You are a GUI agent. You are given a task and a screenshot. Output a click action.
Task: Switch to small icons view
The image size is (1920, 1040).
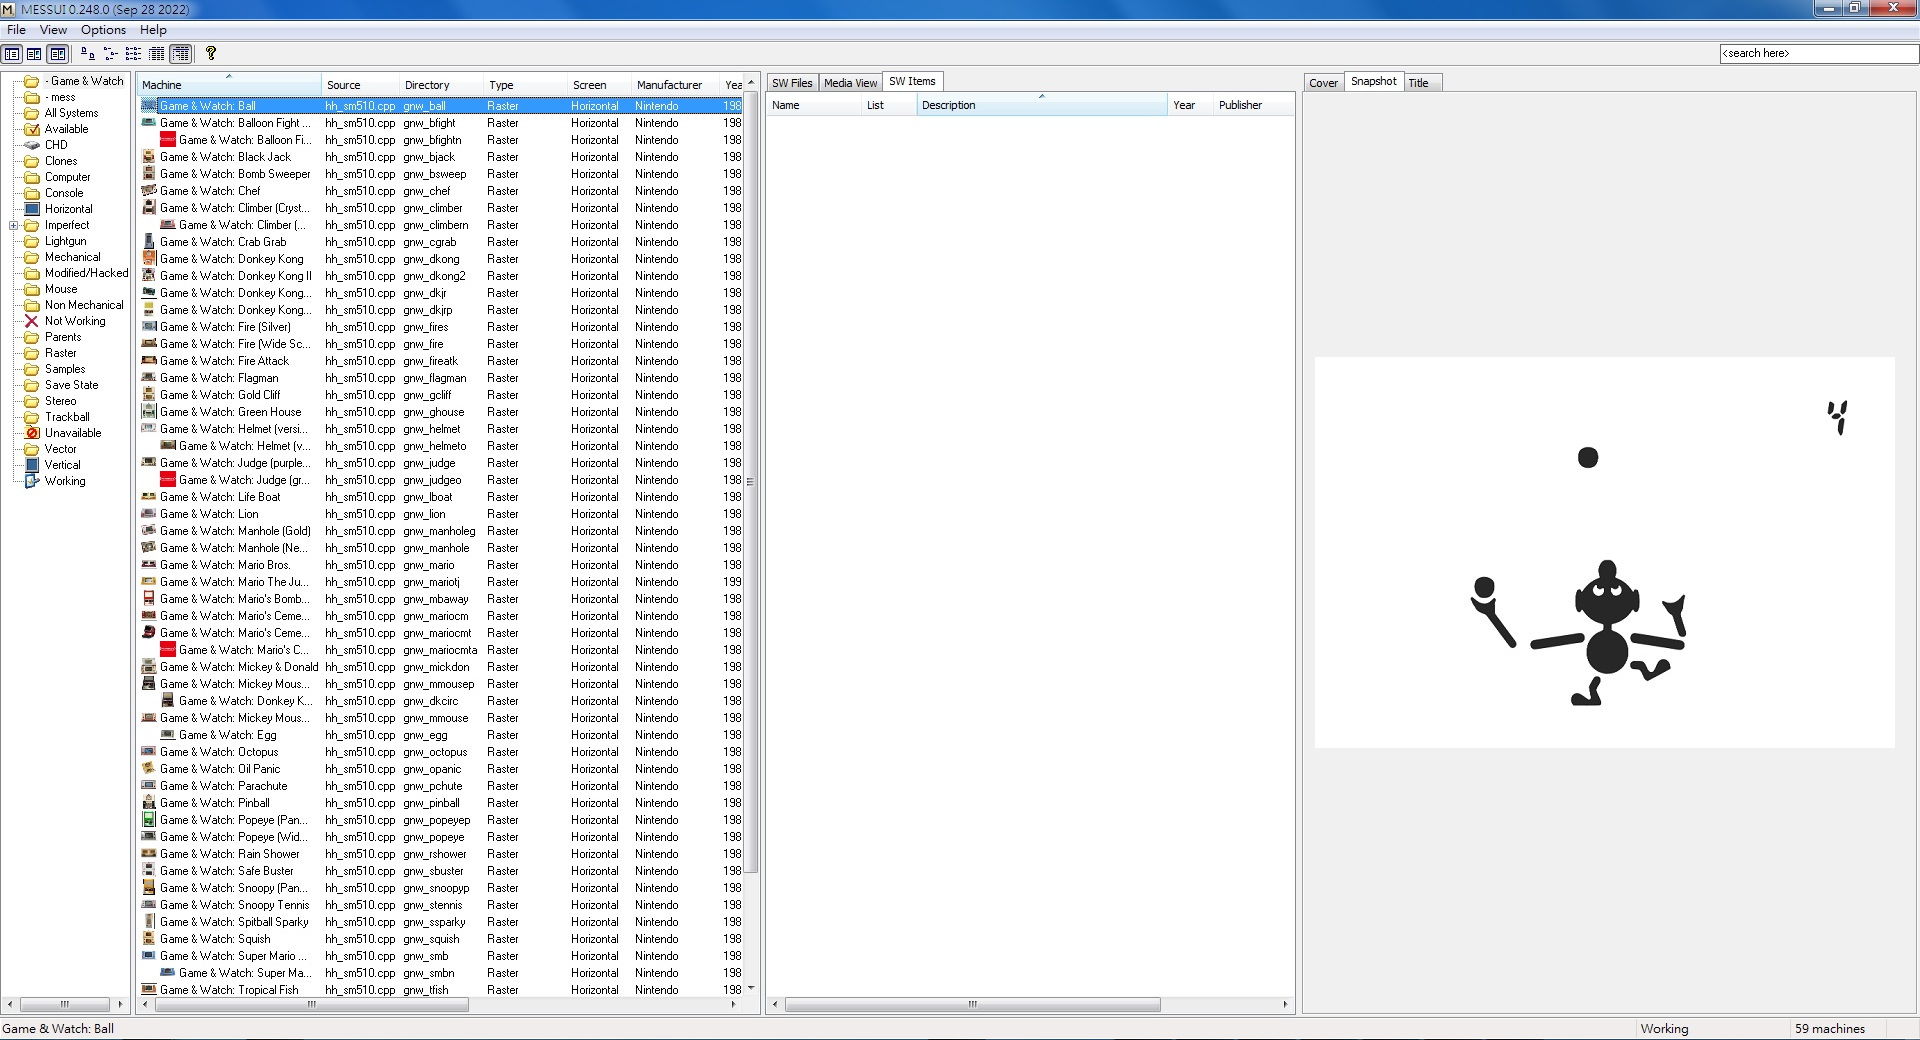[110, 54]
